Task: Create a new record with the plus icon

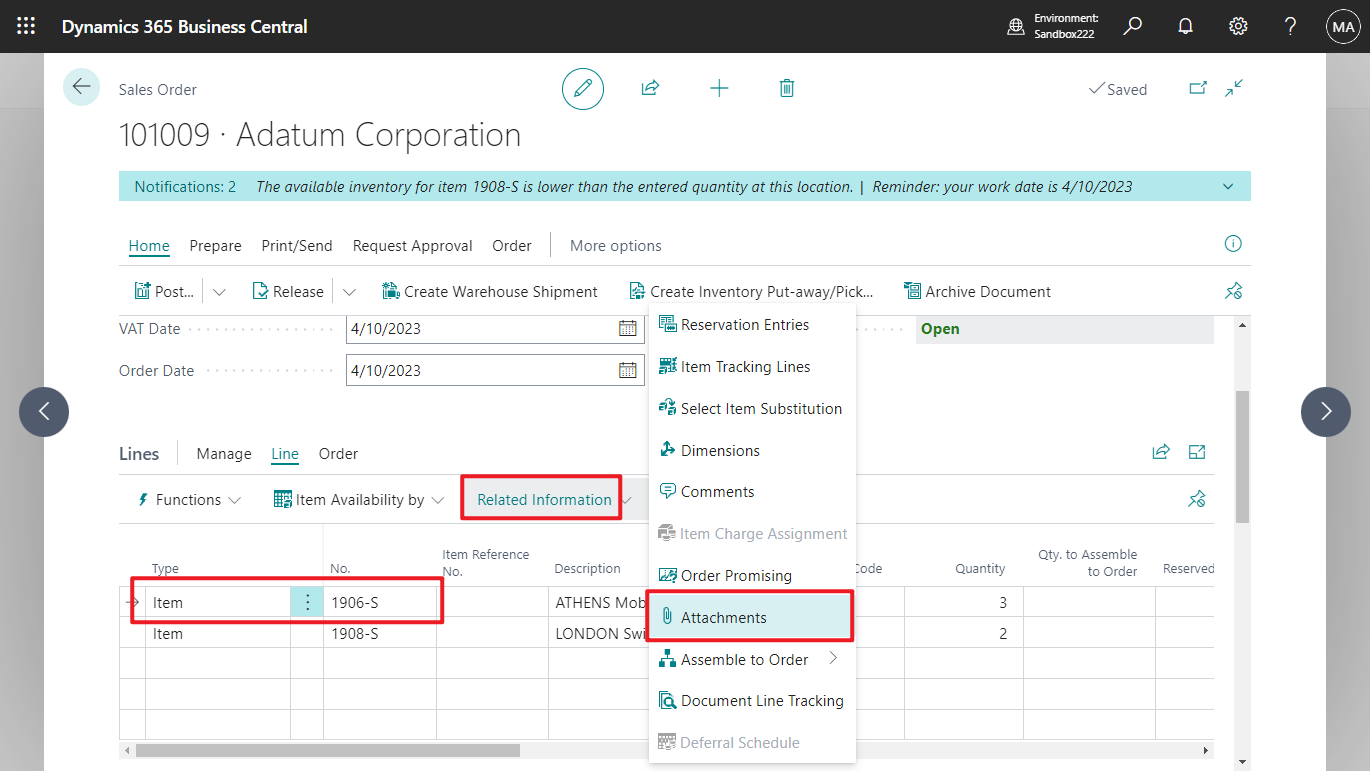Action: 719,88
